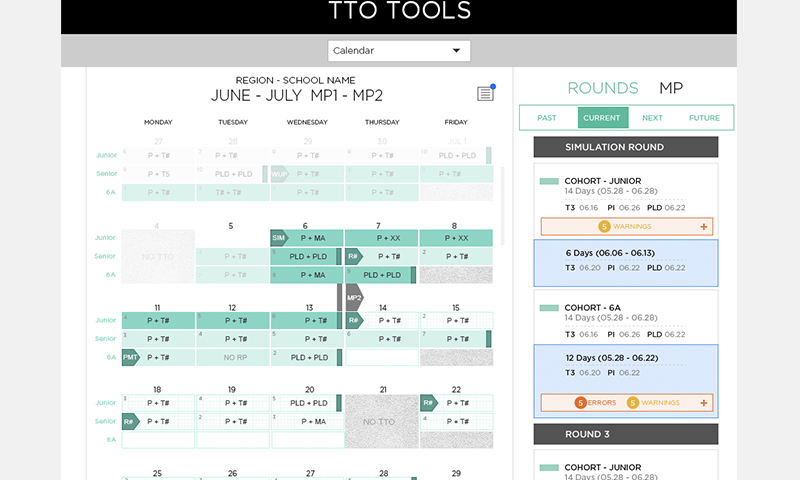This screenshot has width=800, height=480.
Task: Click the MP2 marker before day 14
Action: point(355,297)
